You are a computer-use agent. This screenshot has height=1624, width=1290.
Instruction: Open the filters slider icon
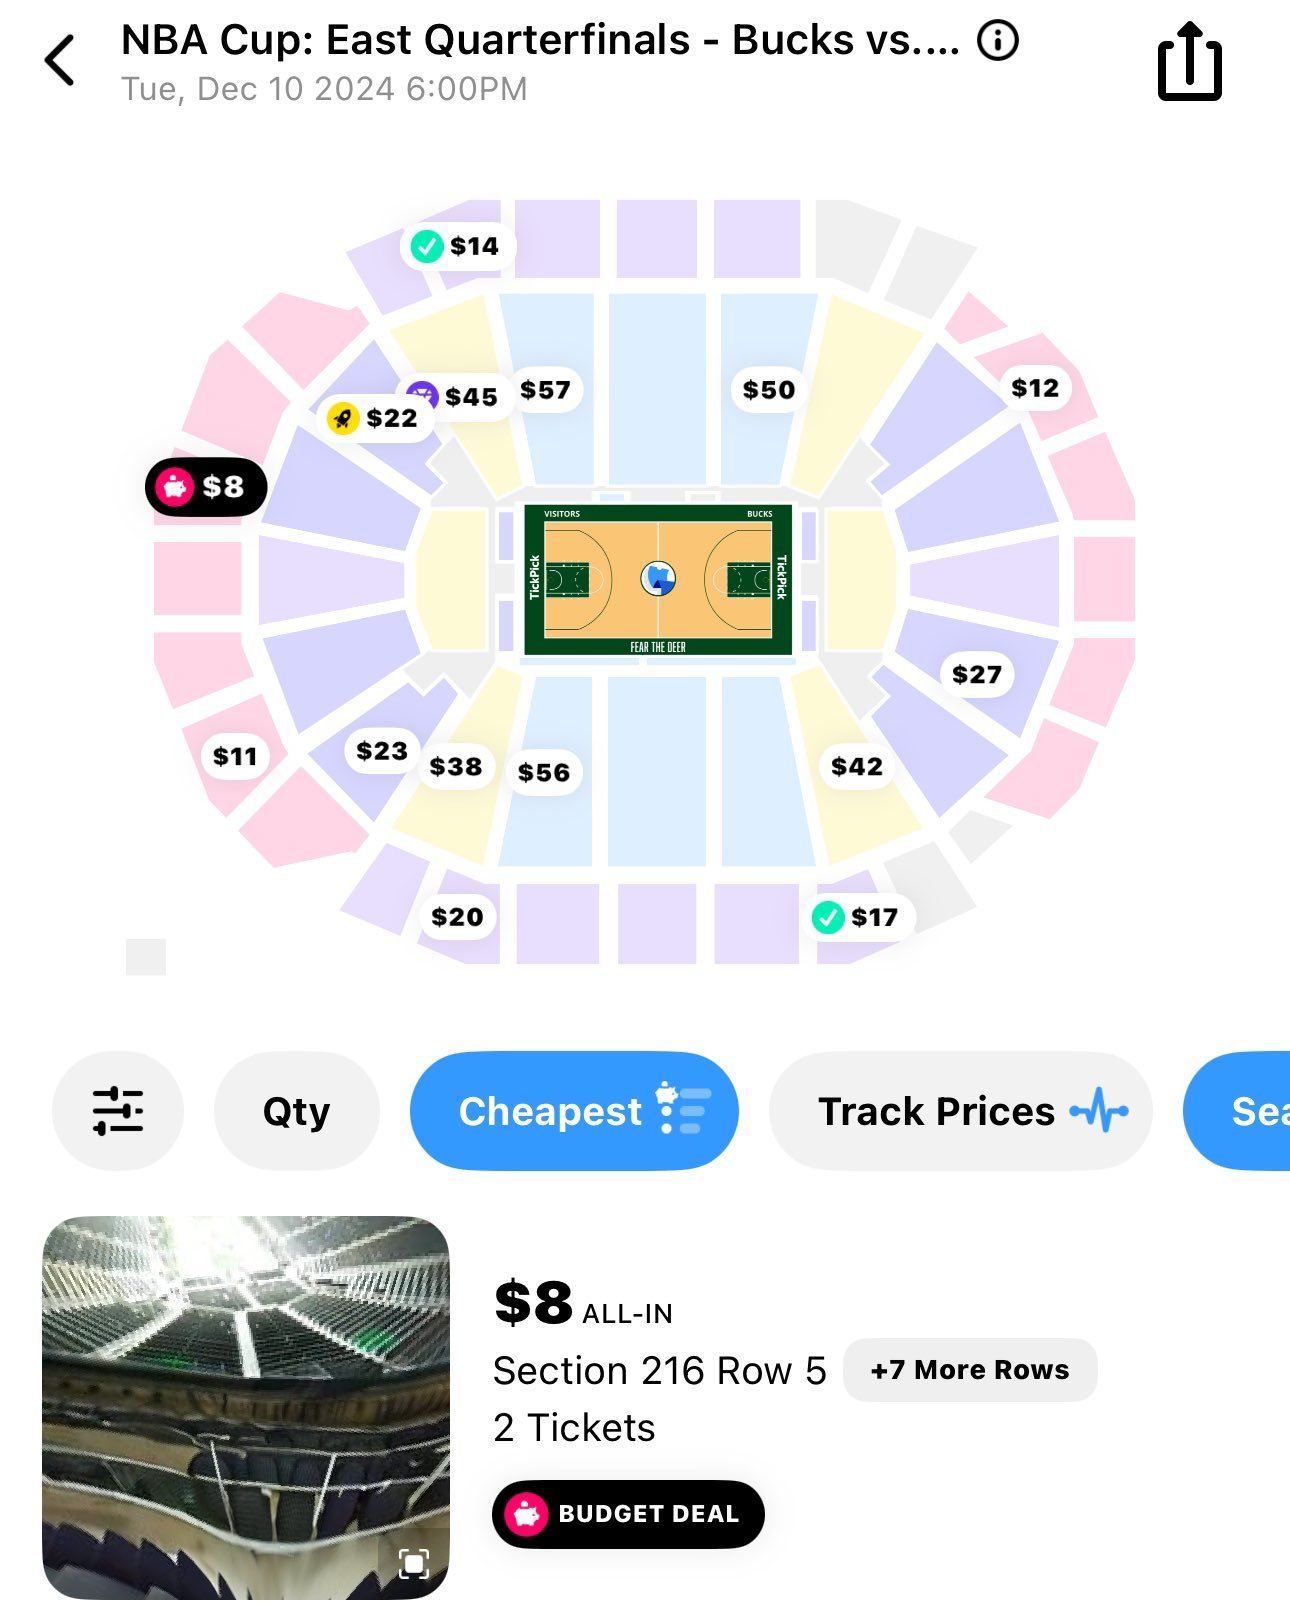click(x=118, y=1111)
